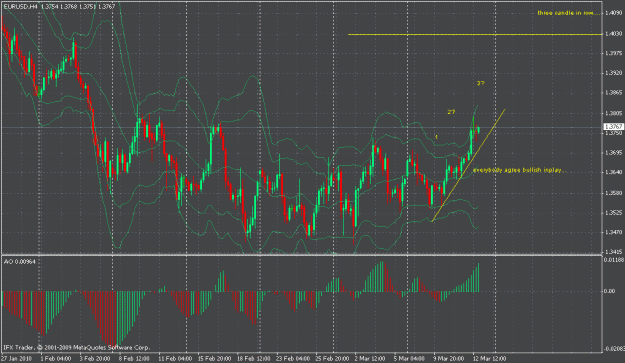Viewport: 625px width, 363px height.
Task: Click the 1.3525 price scale label
Action: (613, 213)
